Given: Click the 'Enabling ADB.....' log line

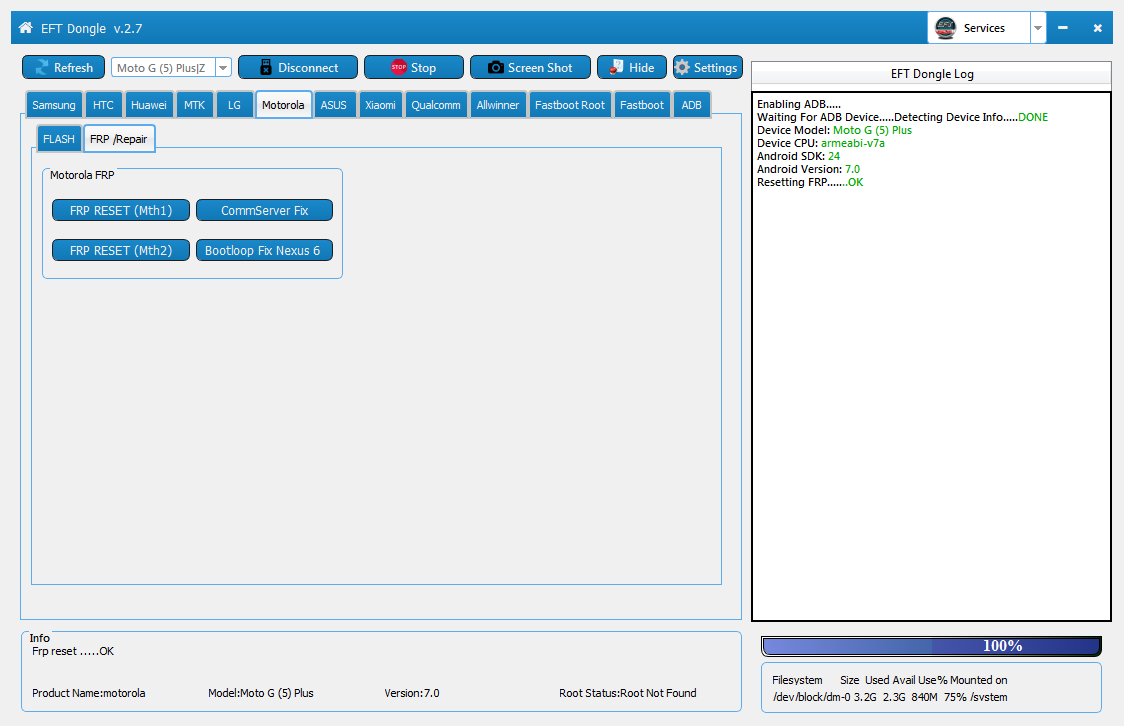Looking at the screenshot, I should (x=799, y=104).
